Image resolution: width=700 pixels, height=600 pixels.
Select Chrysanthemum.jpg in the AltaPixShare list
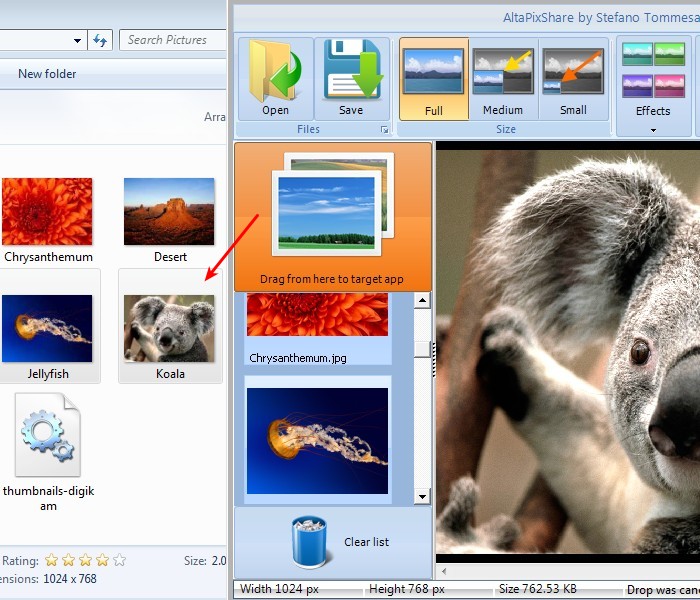[318, 329]
